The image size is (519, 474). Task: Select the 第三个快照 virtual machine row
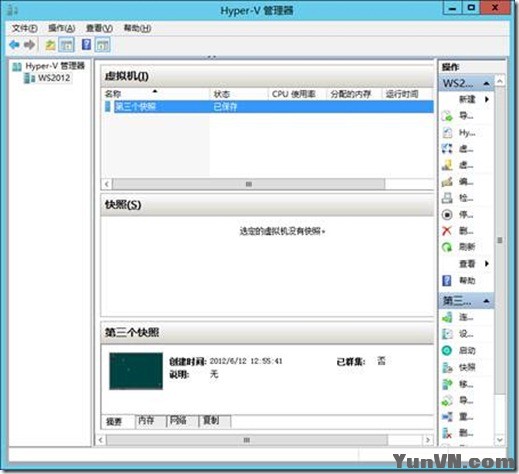[x=269, y=107]
